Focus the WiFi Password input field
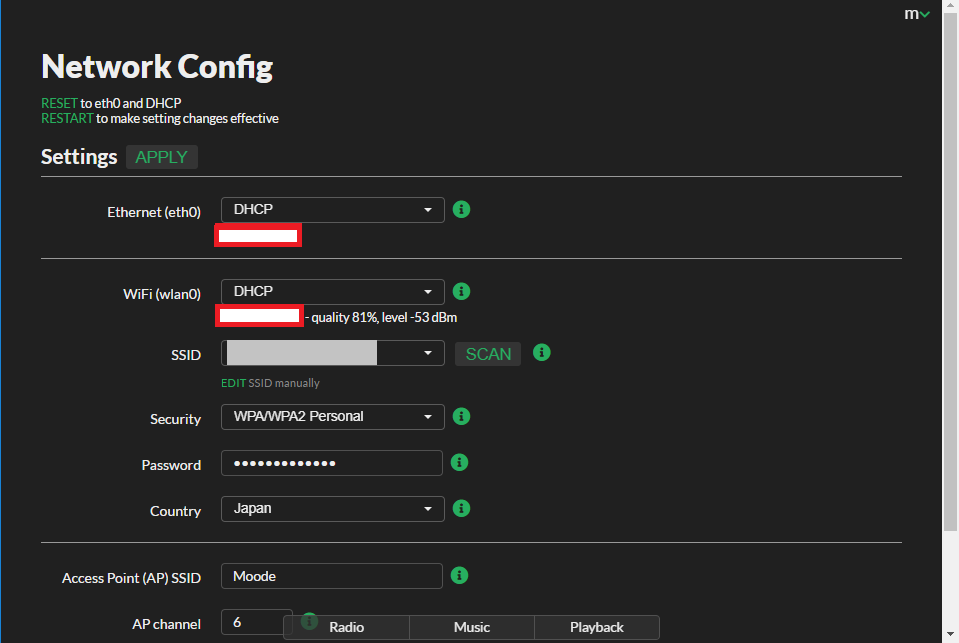The width and height of the screenshot is (959, 643). coord(331,463)
